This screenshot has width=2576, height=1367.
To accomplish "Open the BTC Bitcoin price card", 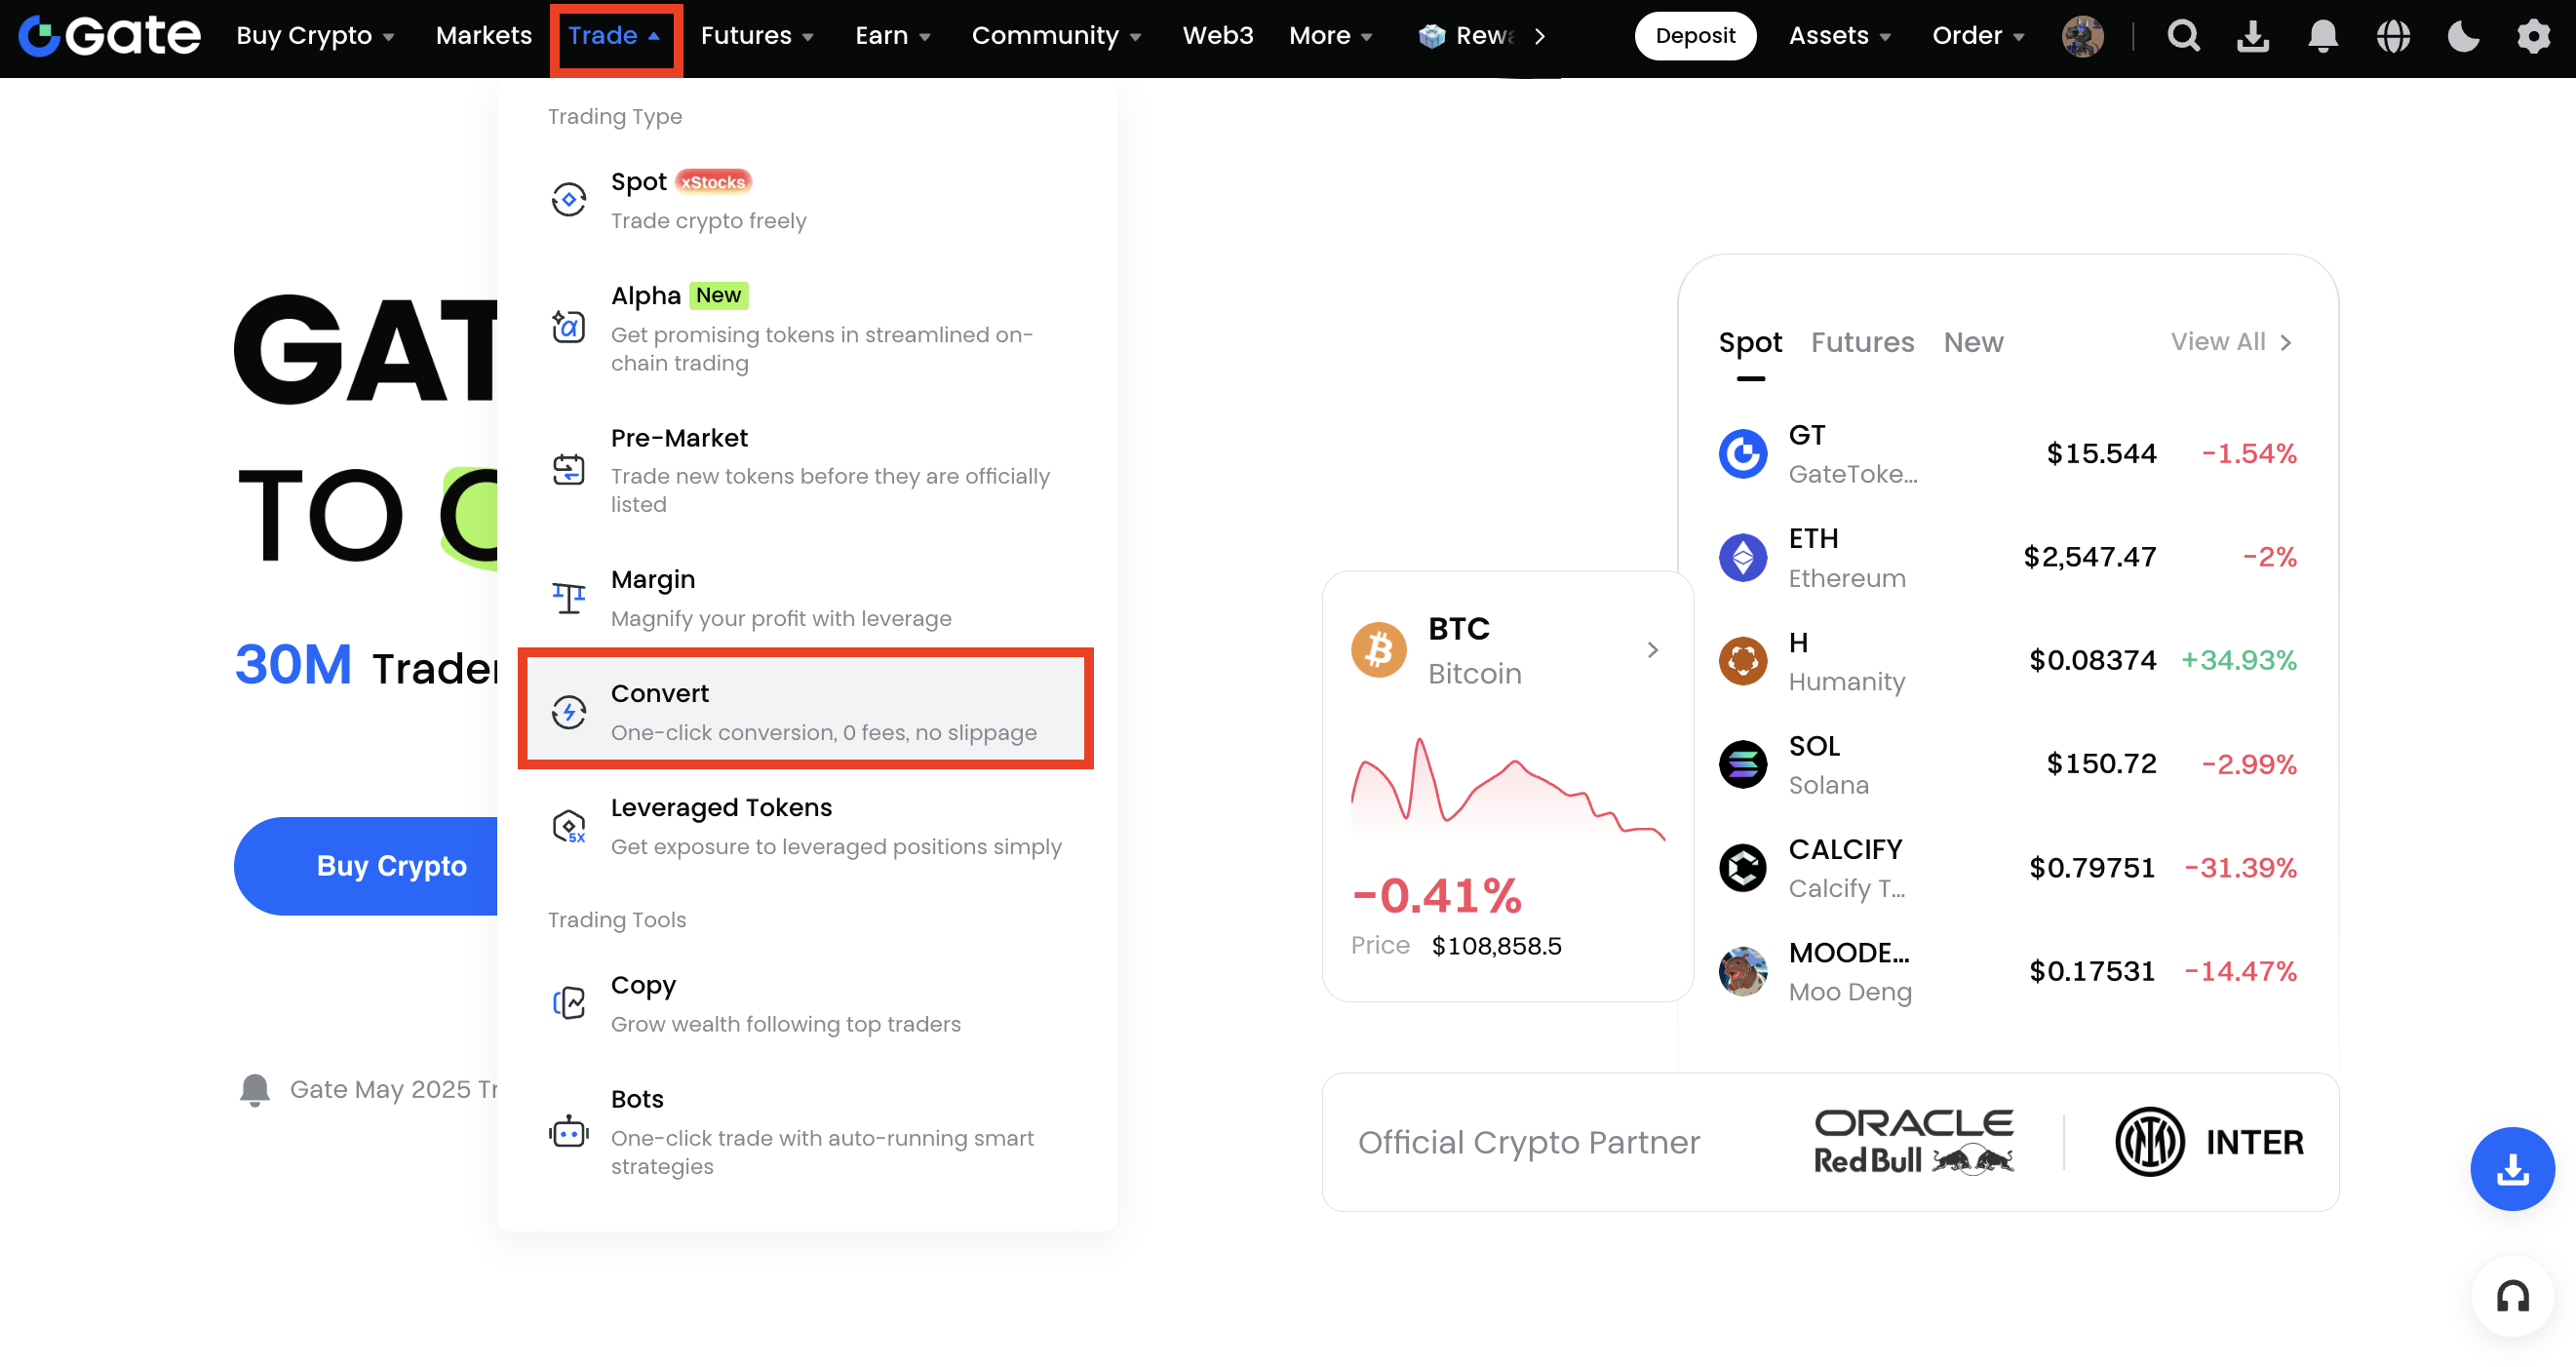I will 1506,785.
